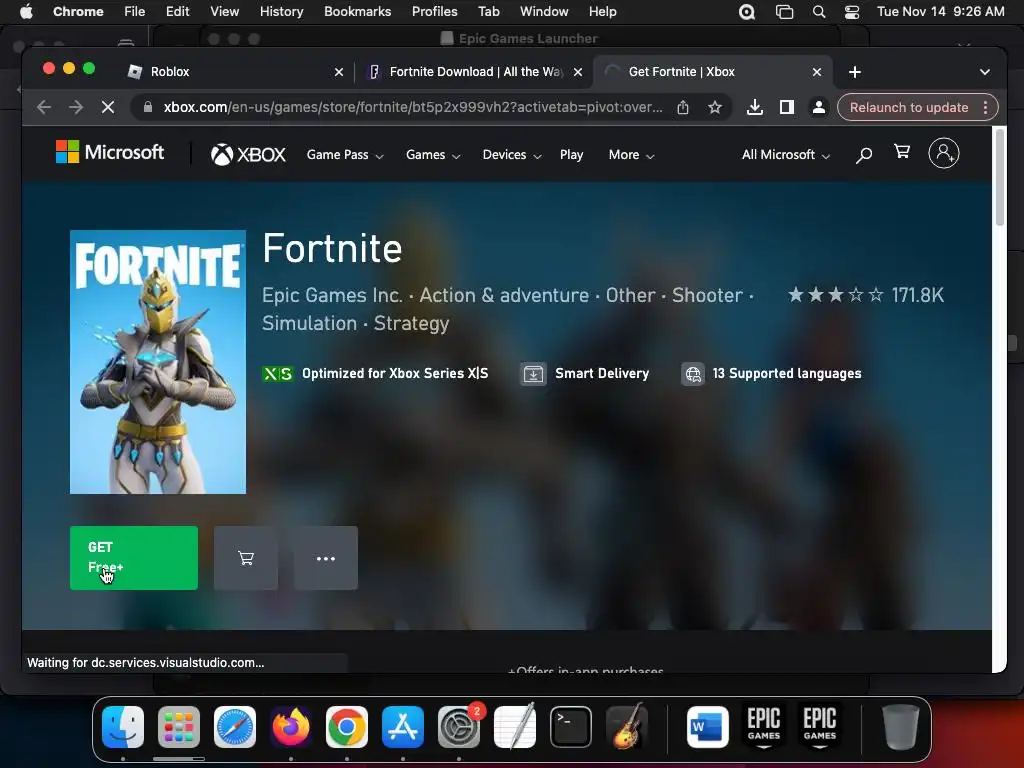1024x768 pixels.
Task: Open the Play link
Action: (x=571, y=155)
